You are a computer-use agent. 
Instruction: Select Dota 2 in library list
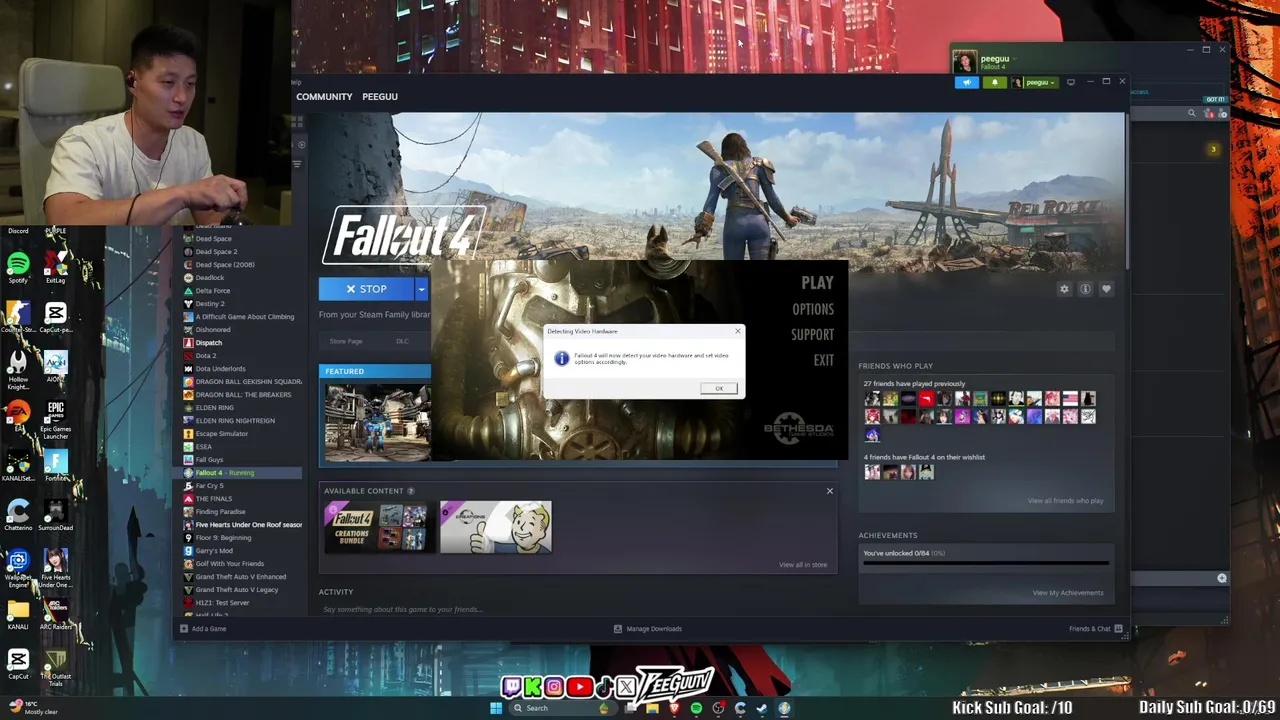(205, 356)
